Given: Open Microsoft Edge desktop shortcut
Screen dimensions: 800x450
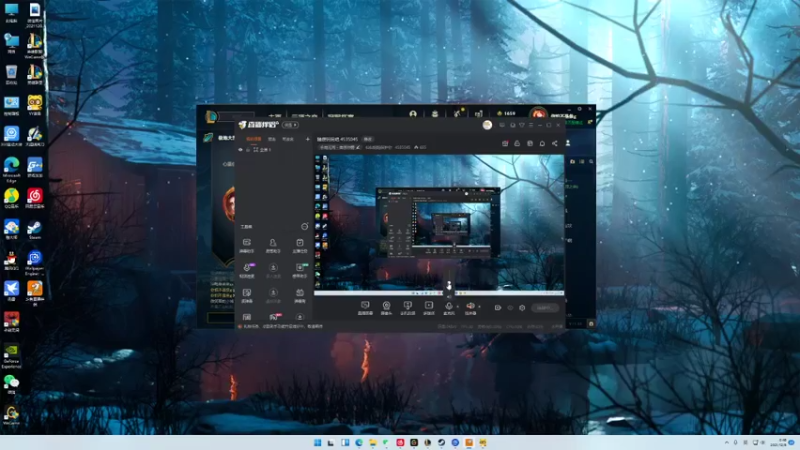Looking at the screenshot, I should 11,170.
